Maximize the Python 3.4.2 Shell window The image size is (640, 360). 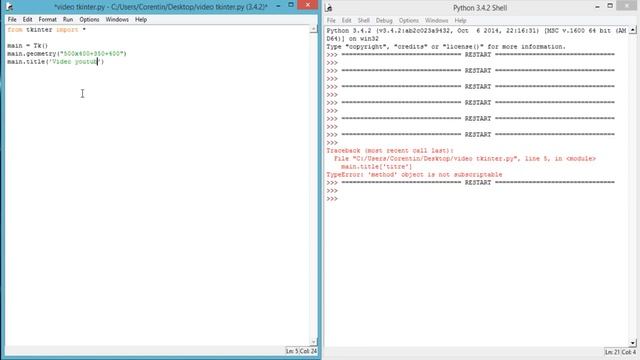[610, 6]
